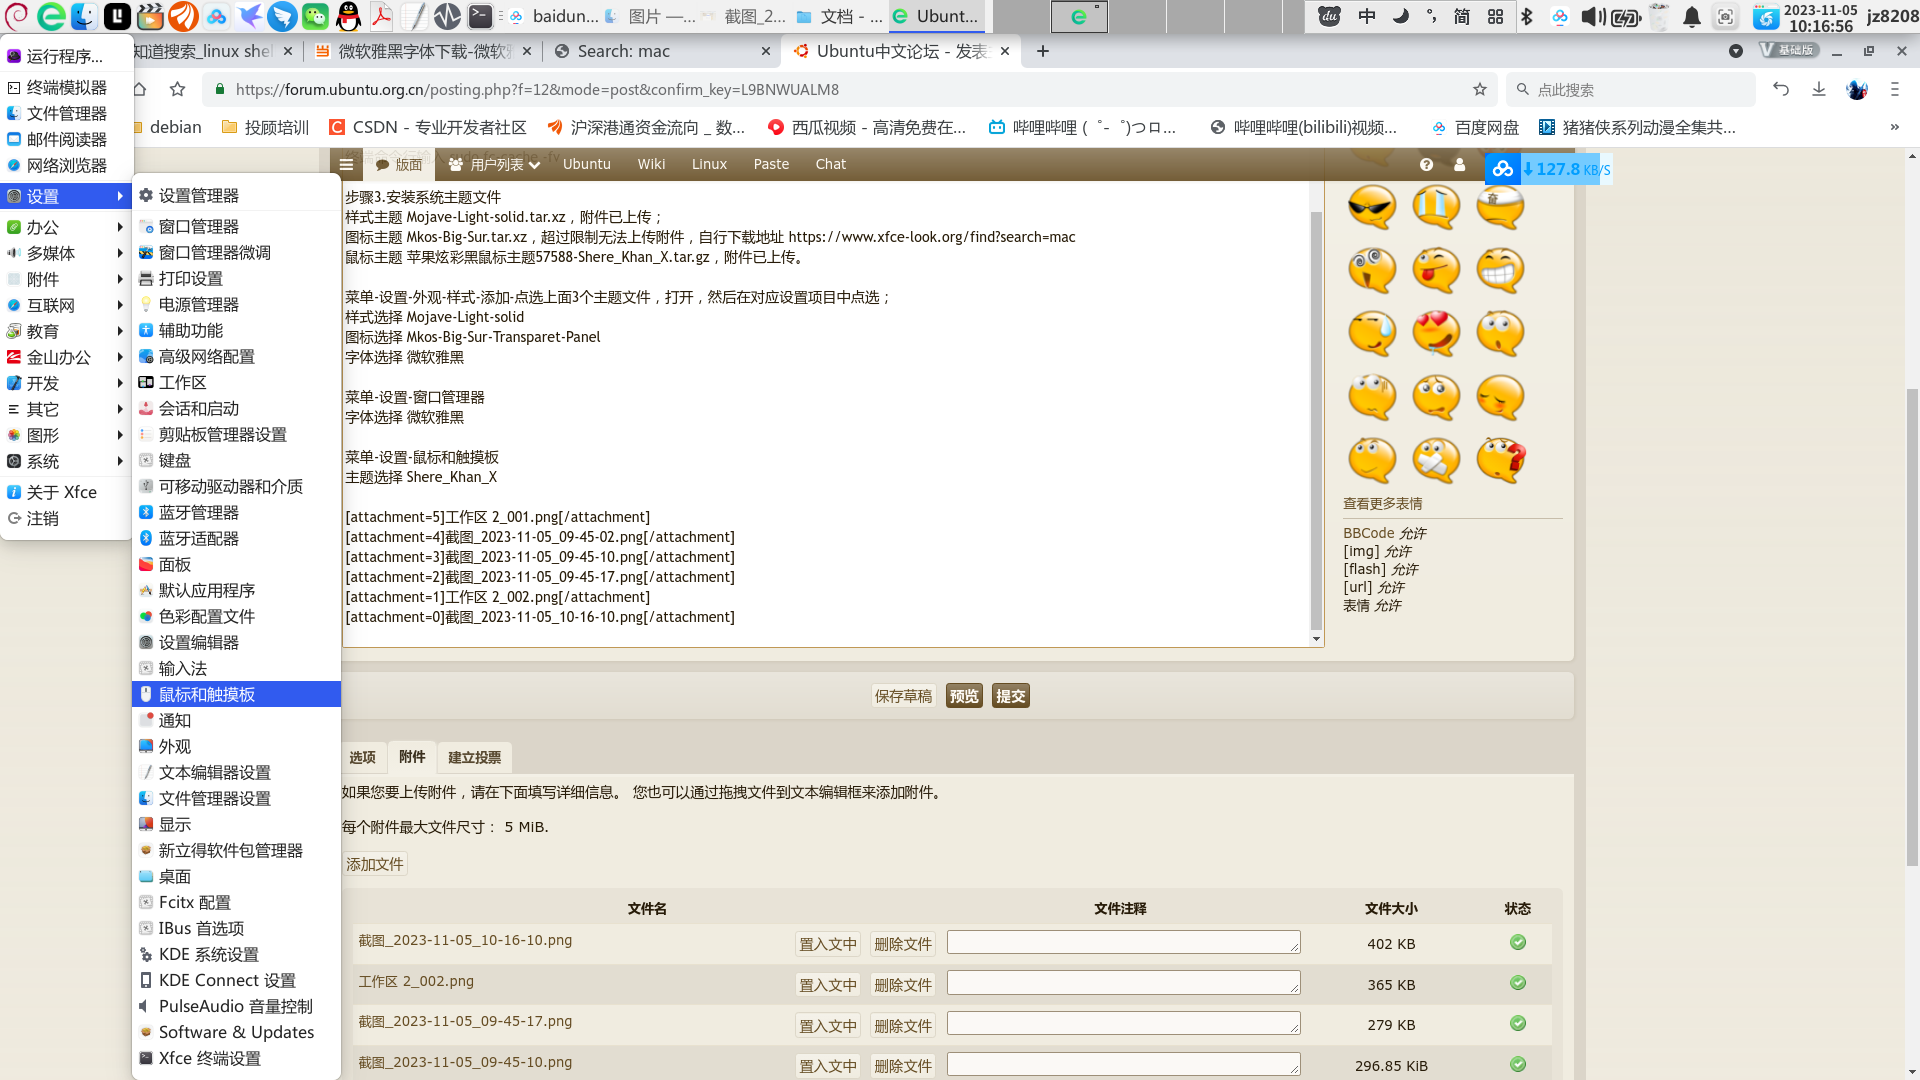Open the Debian swirl applications menu icon

17,16
